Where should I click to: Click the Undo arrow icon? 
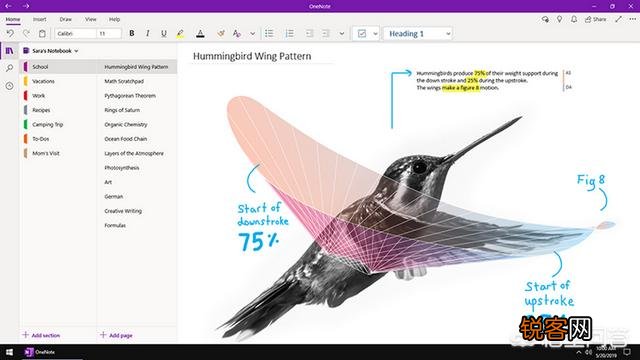pyautogui.click(x=10, y=33)
